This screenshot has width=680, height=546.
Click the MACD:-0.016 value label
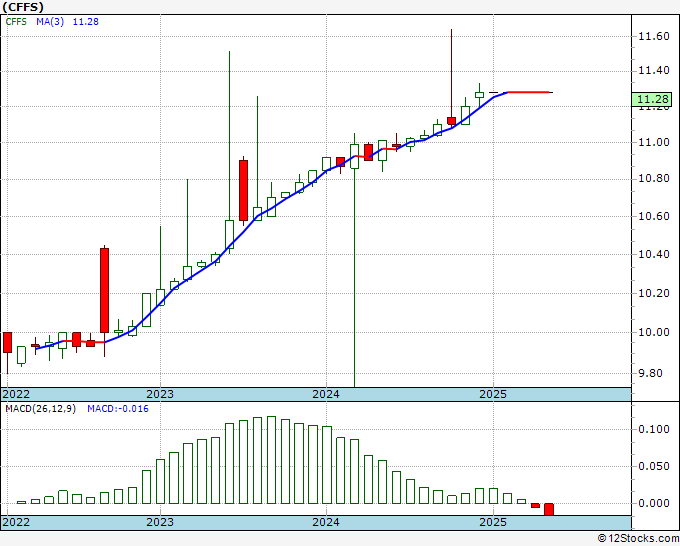tap(118, 409)
